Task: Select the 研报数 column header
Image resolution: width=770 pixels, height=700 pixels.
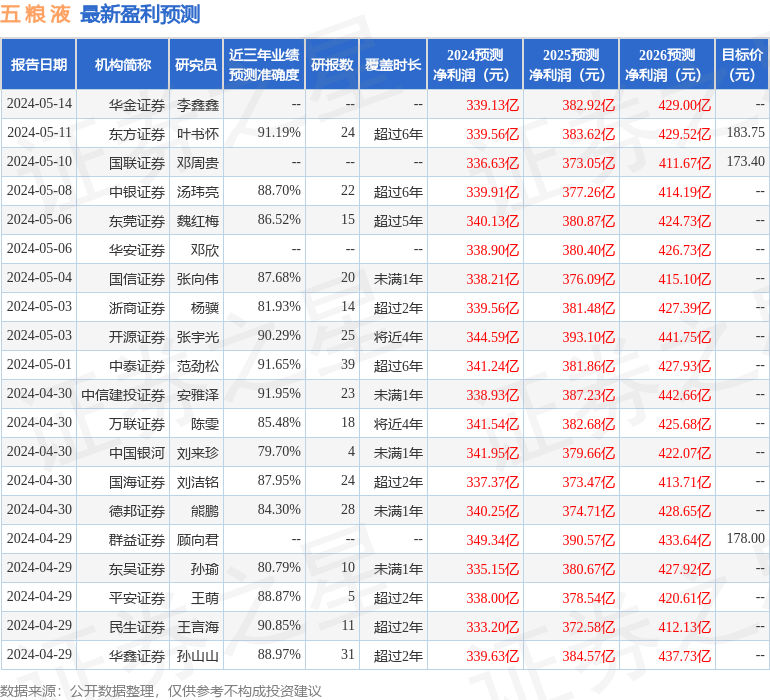Action: pos(332,65)
